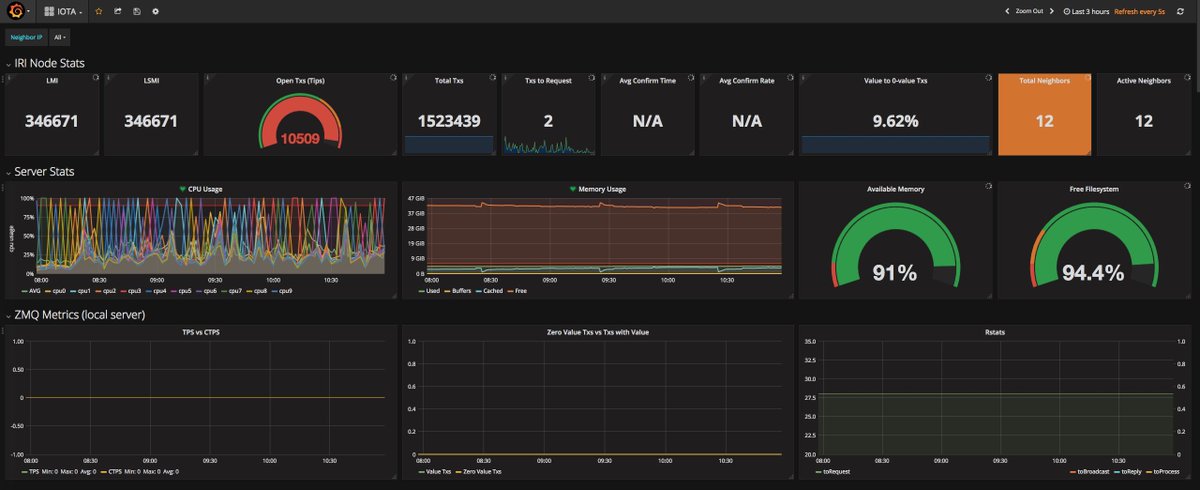
Task: Open the Neighbor IP 'All' dropdown
Action: coord(60,37)
